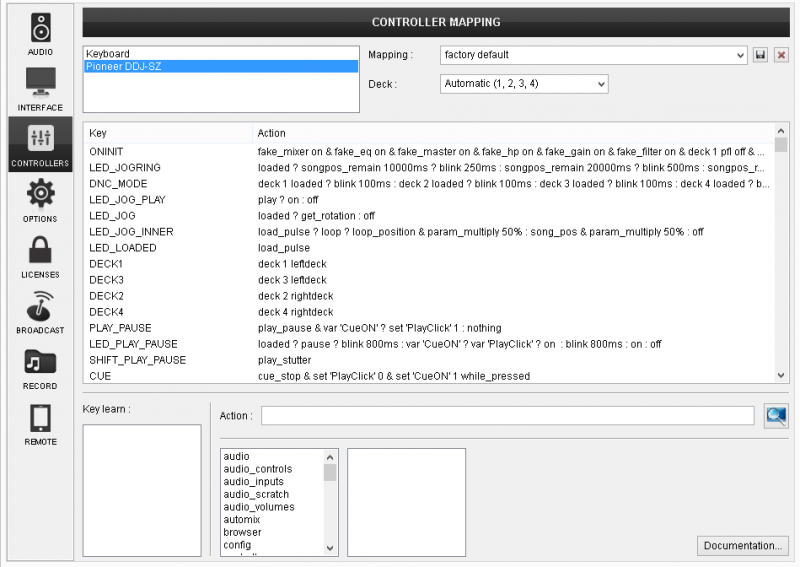
Task: Sort by the Key column header
Action: click(168, 133)
